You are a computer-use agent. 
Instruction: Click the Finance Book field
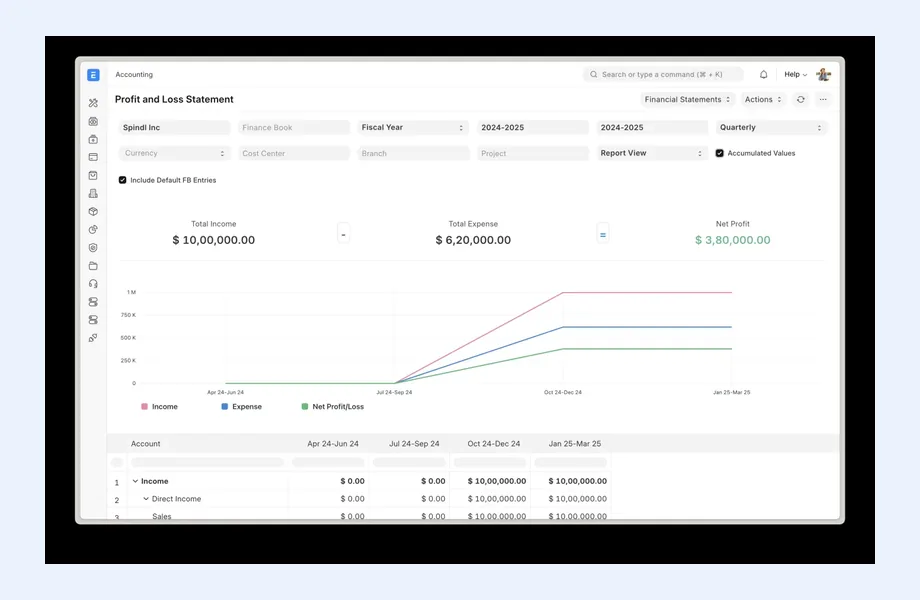[293, 127]
